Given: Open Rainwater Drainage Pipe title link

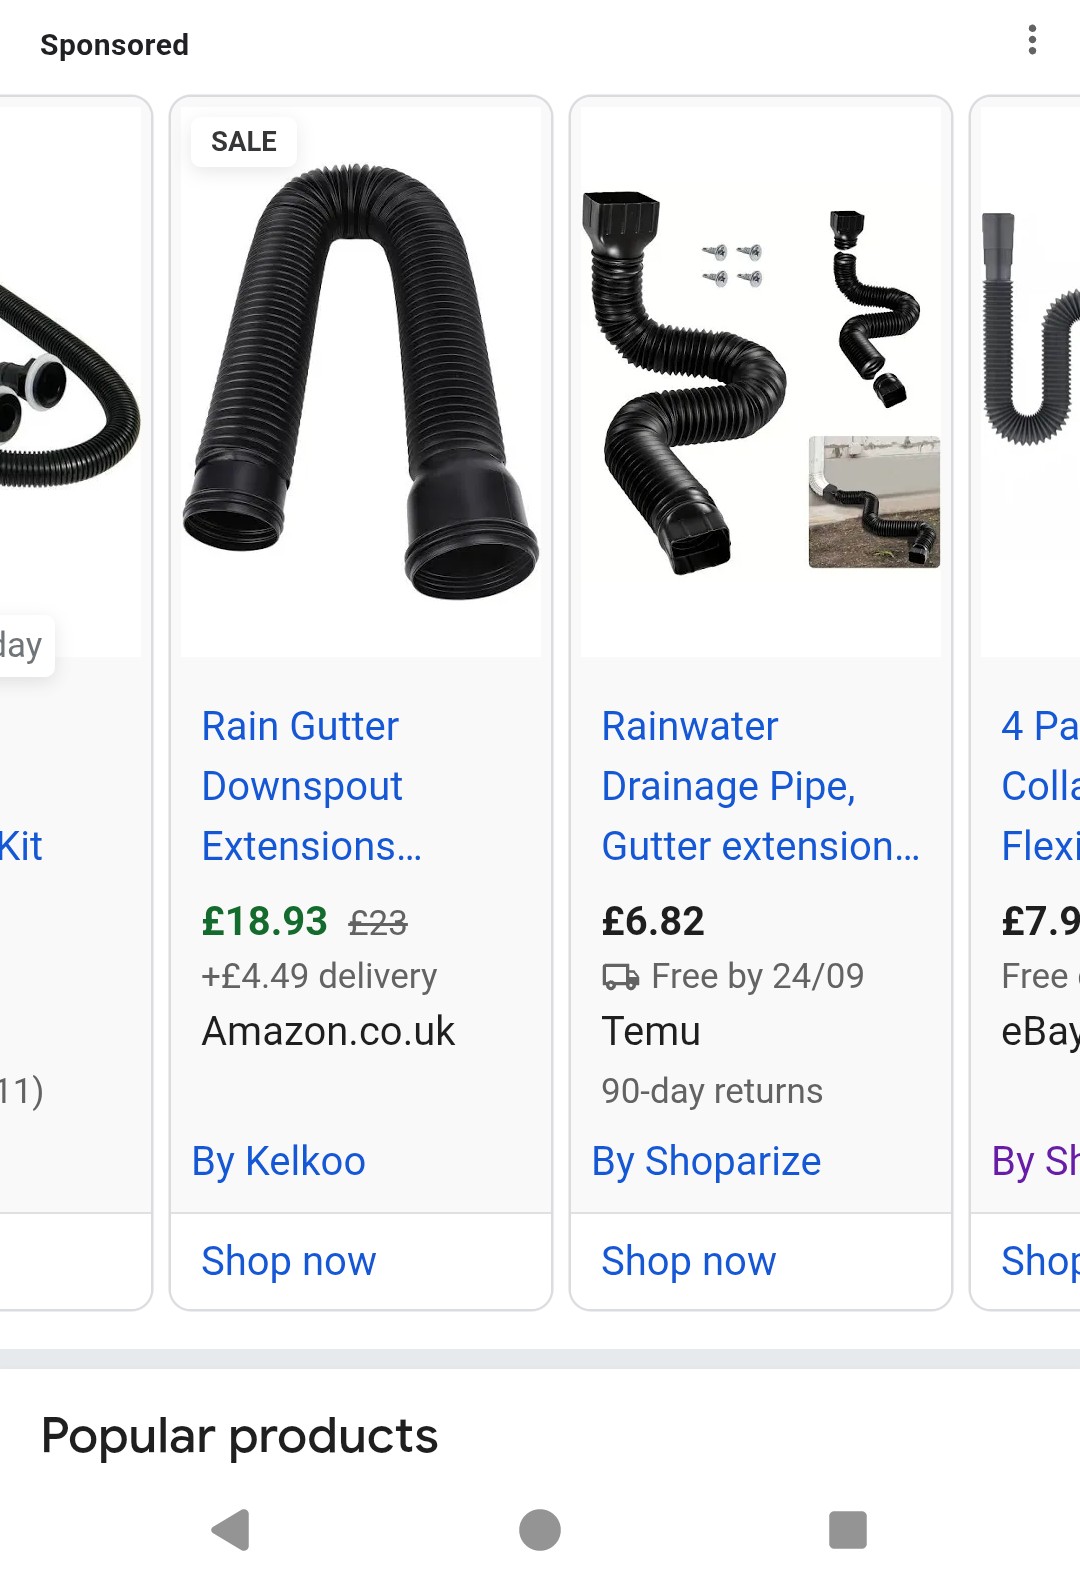Looking at the screenshot, I should (x=759, y=786).
